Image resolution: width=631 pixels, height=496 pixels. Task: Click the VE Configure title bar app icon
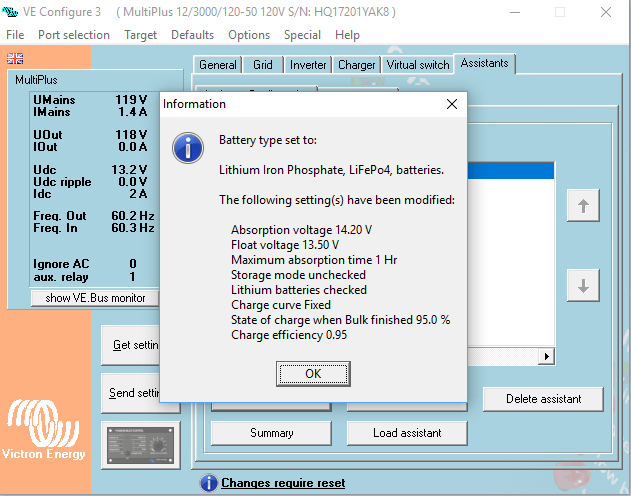click(10, 12)
